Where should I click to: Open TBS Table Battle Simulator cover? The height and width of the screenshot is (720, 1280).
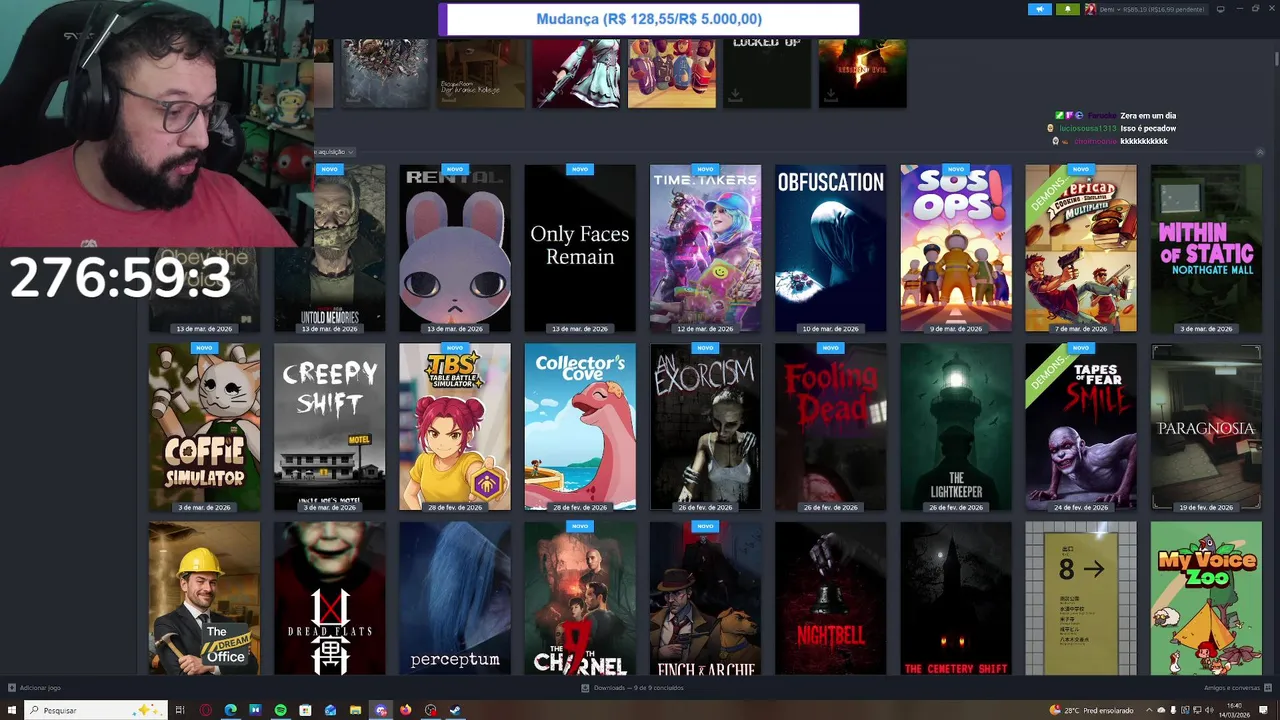coord(455,427)
